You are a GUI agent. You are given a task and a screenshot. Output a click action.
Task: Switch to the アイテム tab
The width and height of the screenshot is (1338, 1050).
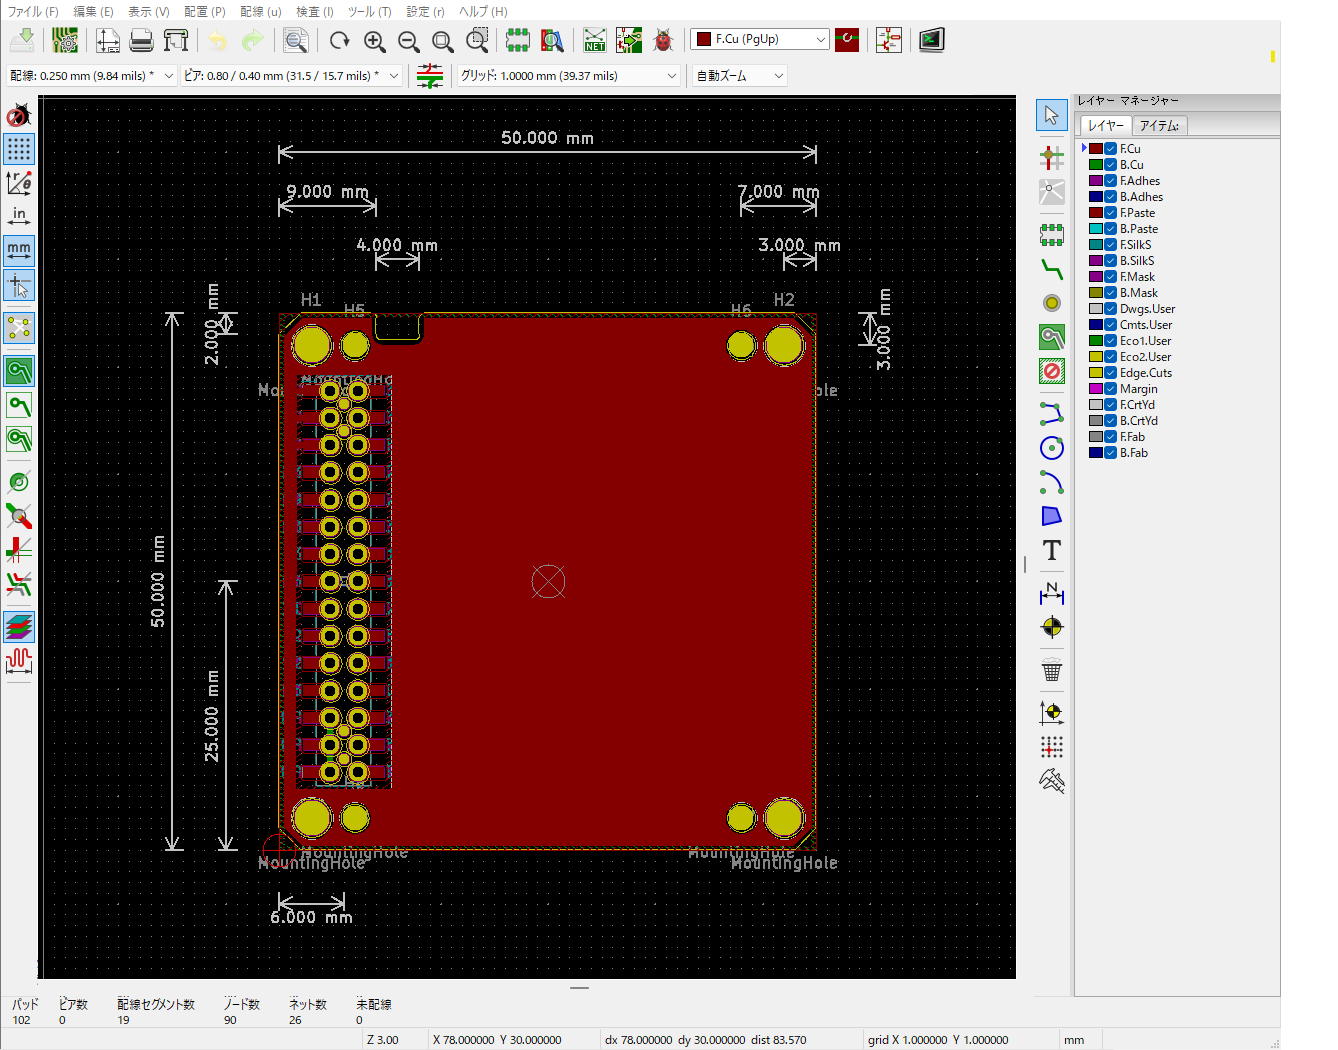(1160, 125)
